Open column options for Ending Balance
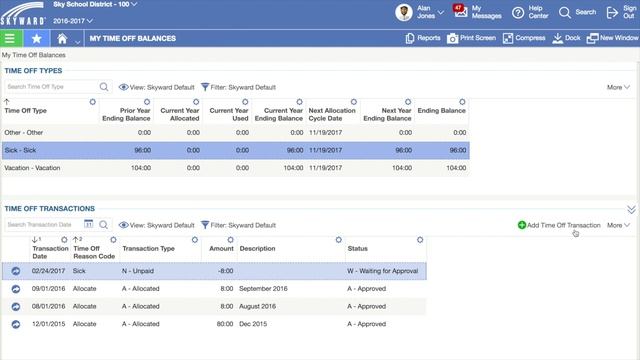Image resolution: width=640 pixels, height=360 pixels. point(462,102)
